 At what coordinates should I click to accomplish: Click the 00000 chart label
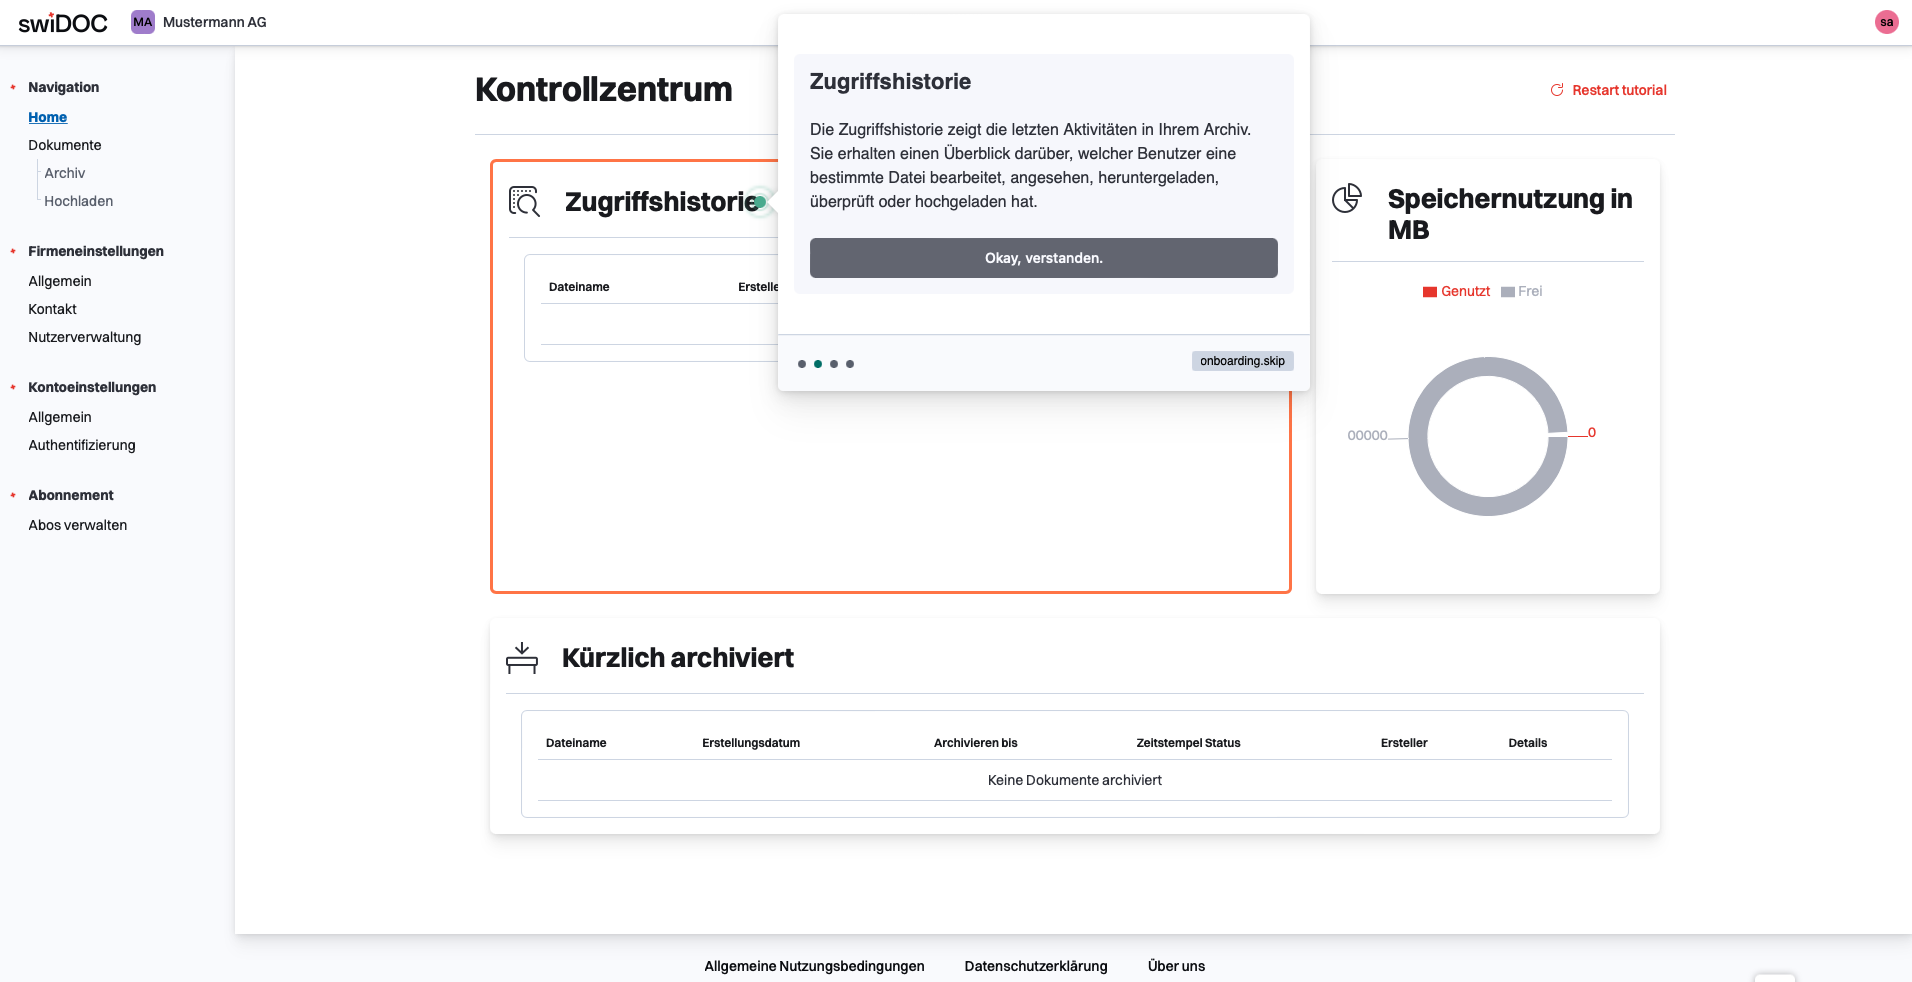(x=1367, y=435)
